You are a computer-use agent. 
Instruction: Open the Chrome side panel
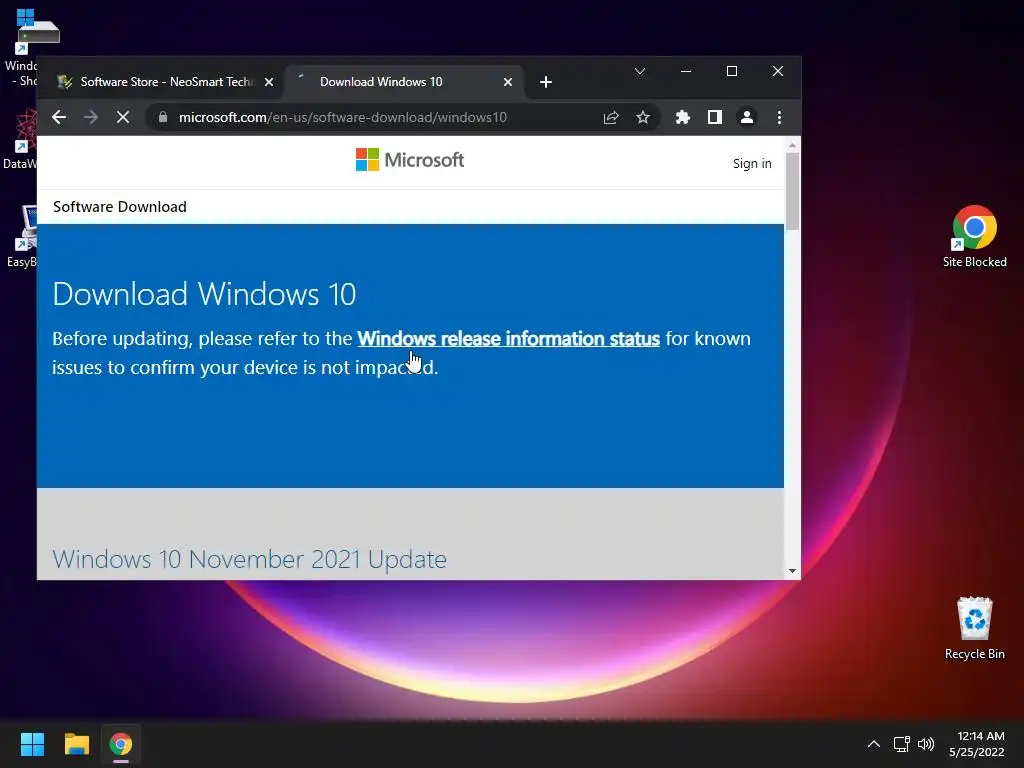coord(714,117)
